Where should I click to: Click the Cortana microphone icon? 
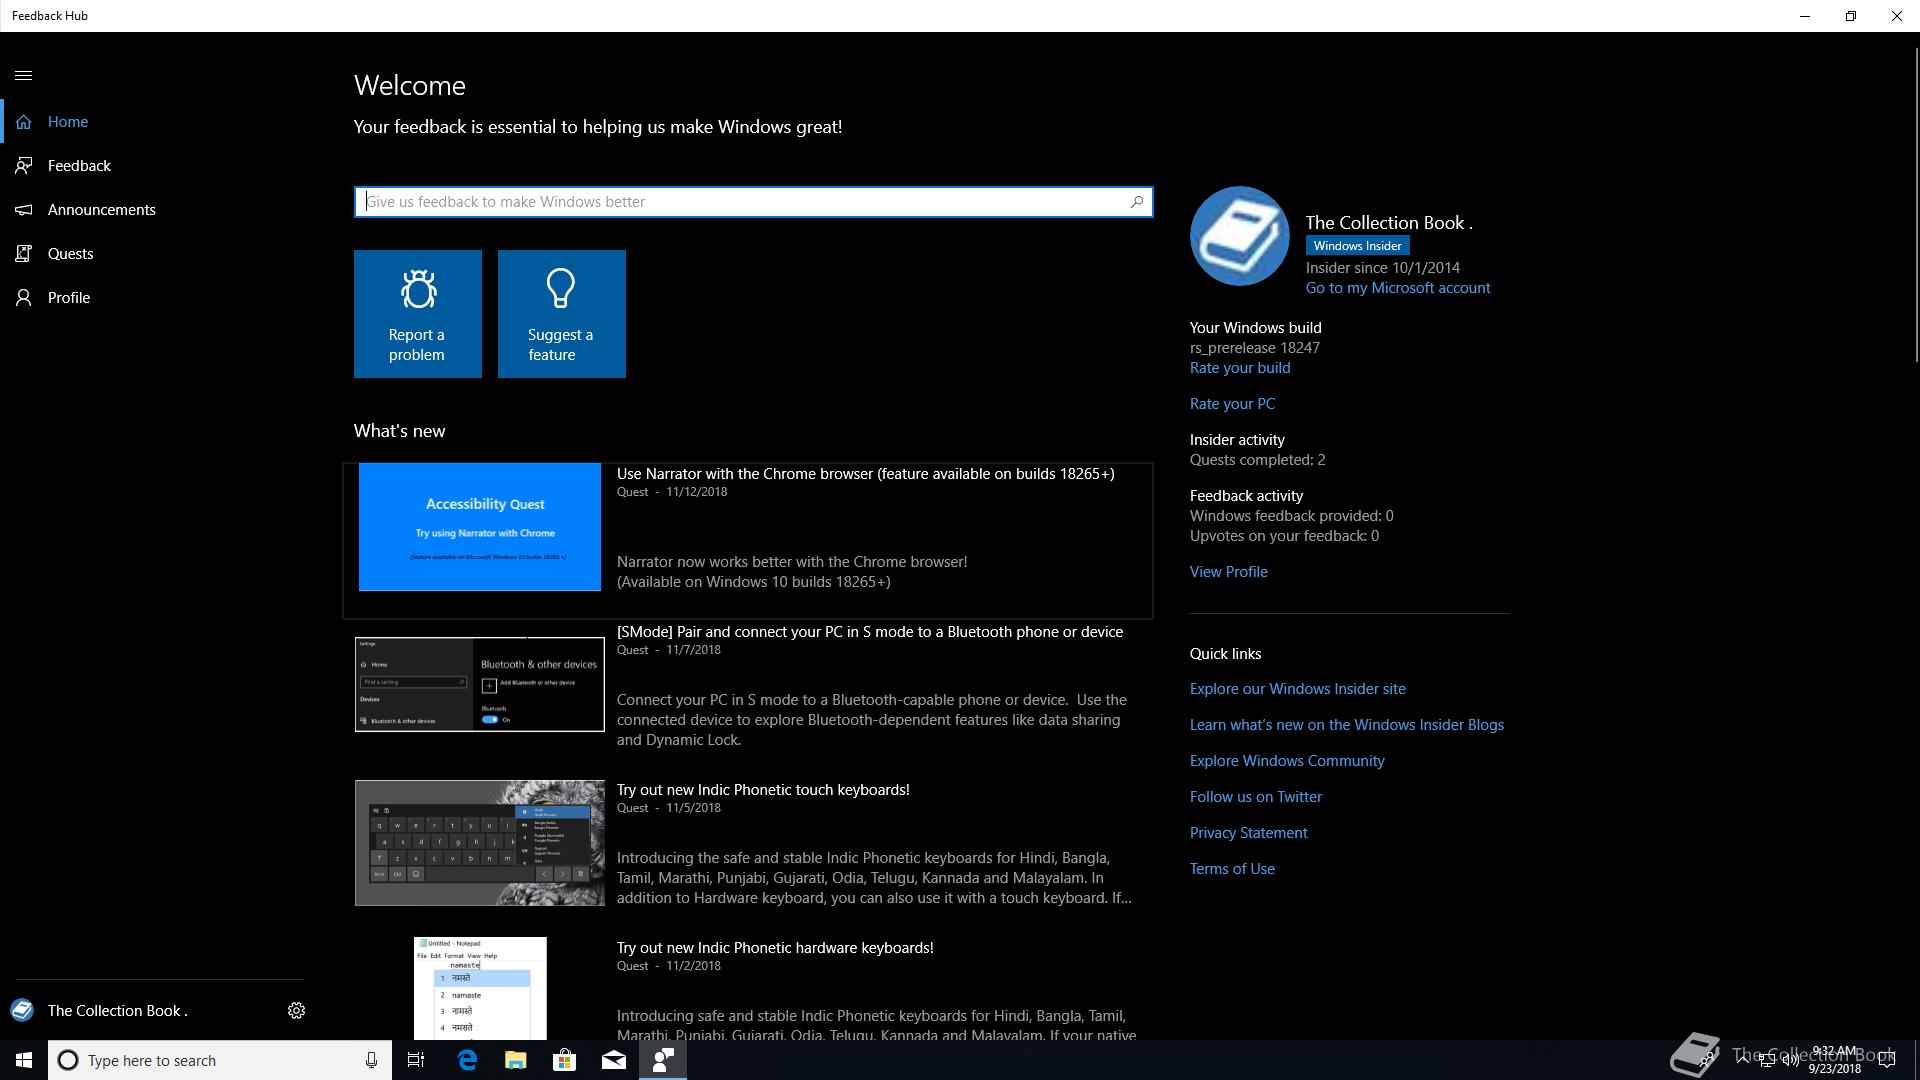[x=371, y=1060]
